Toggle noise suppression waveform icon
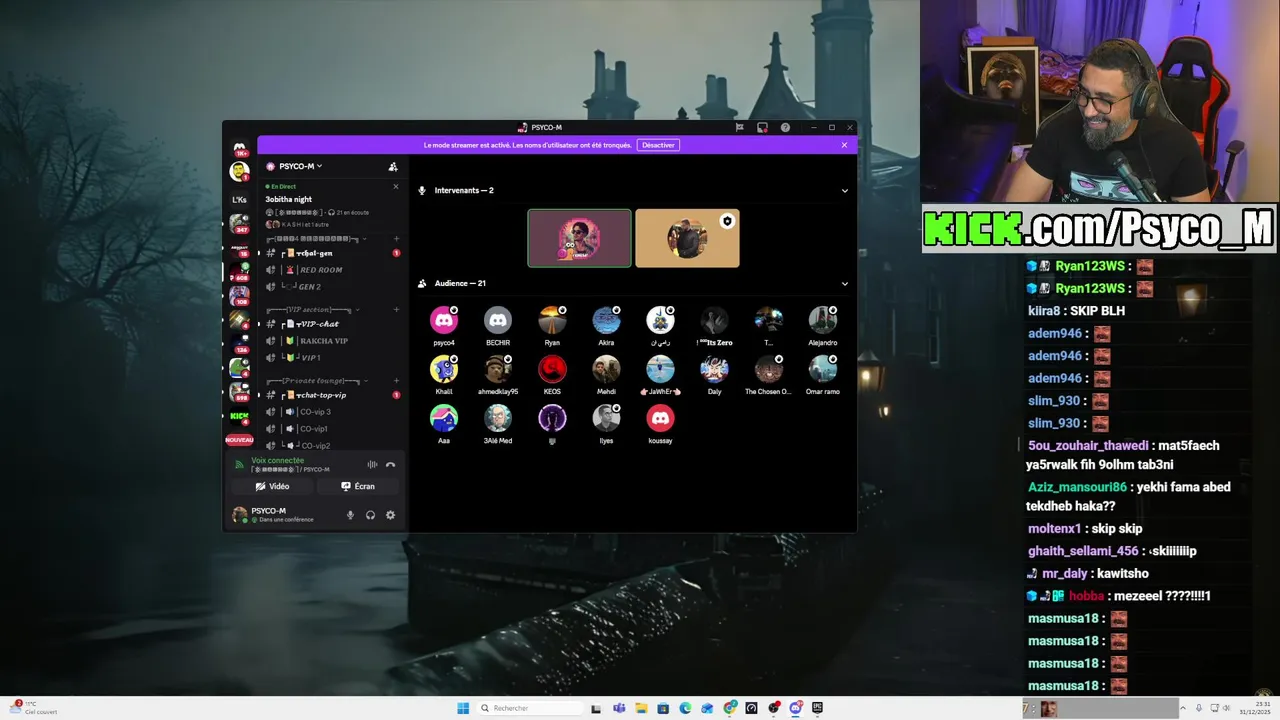The width and height of the screenshot is (1280, 720). [x=372, y=464]
